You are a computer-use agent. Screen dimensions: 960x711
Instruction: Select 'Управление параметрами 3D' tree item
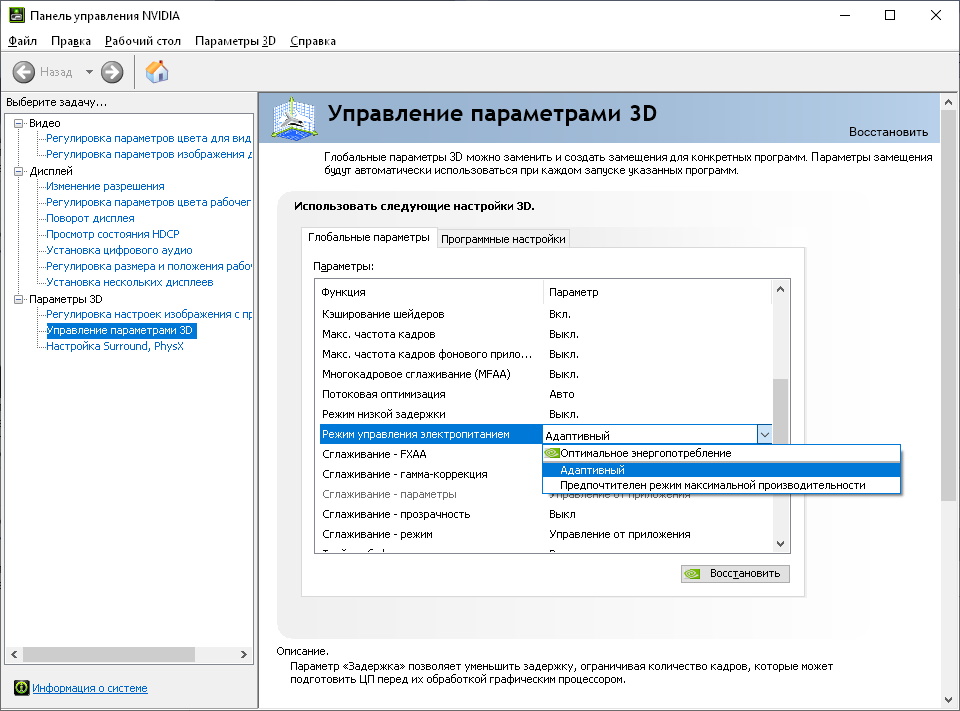(121, 330)
